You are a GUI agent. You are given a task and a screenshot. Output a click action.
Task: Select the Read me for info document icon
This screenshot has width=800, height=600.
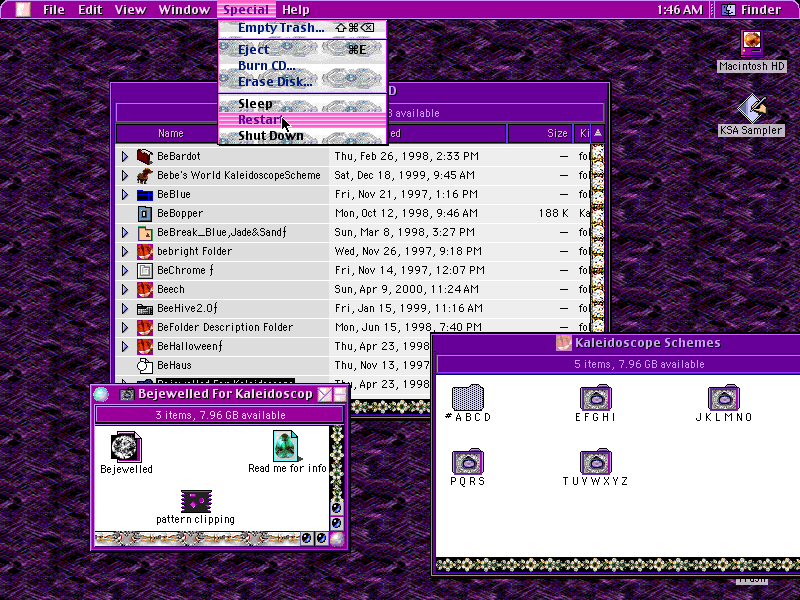pos(286,445)
